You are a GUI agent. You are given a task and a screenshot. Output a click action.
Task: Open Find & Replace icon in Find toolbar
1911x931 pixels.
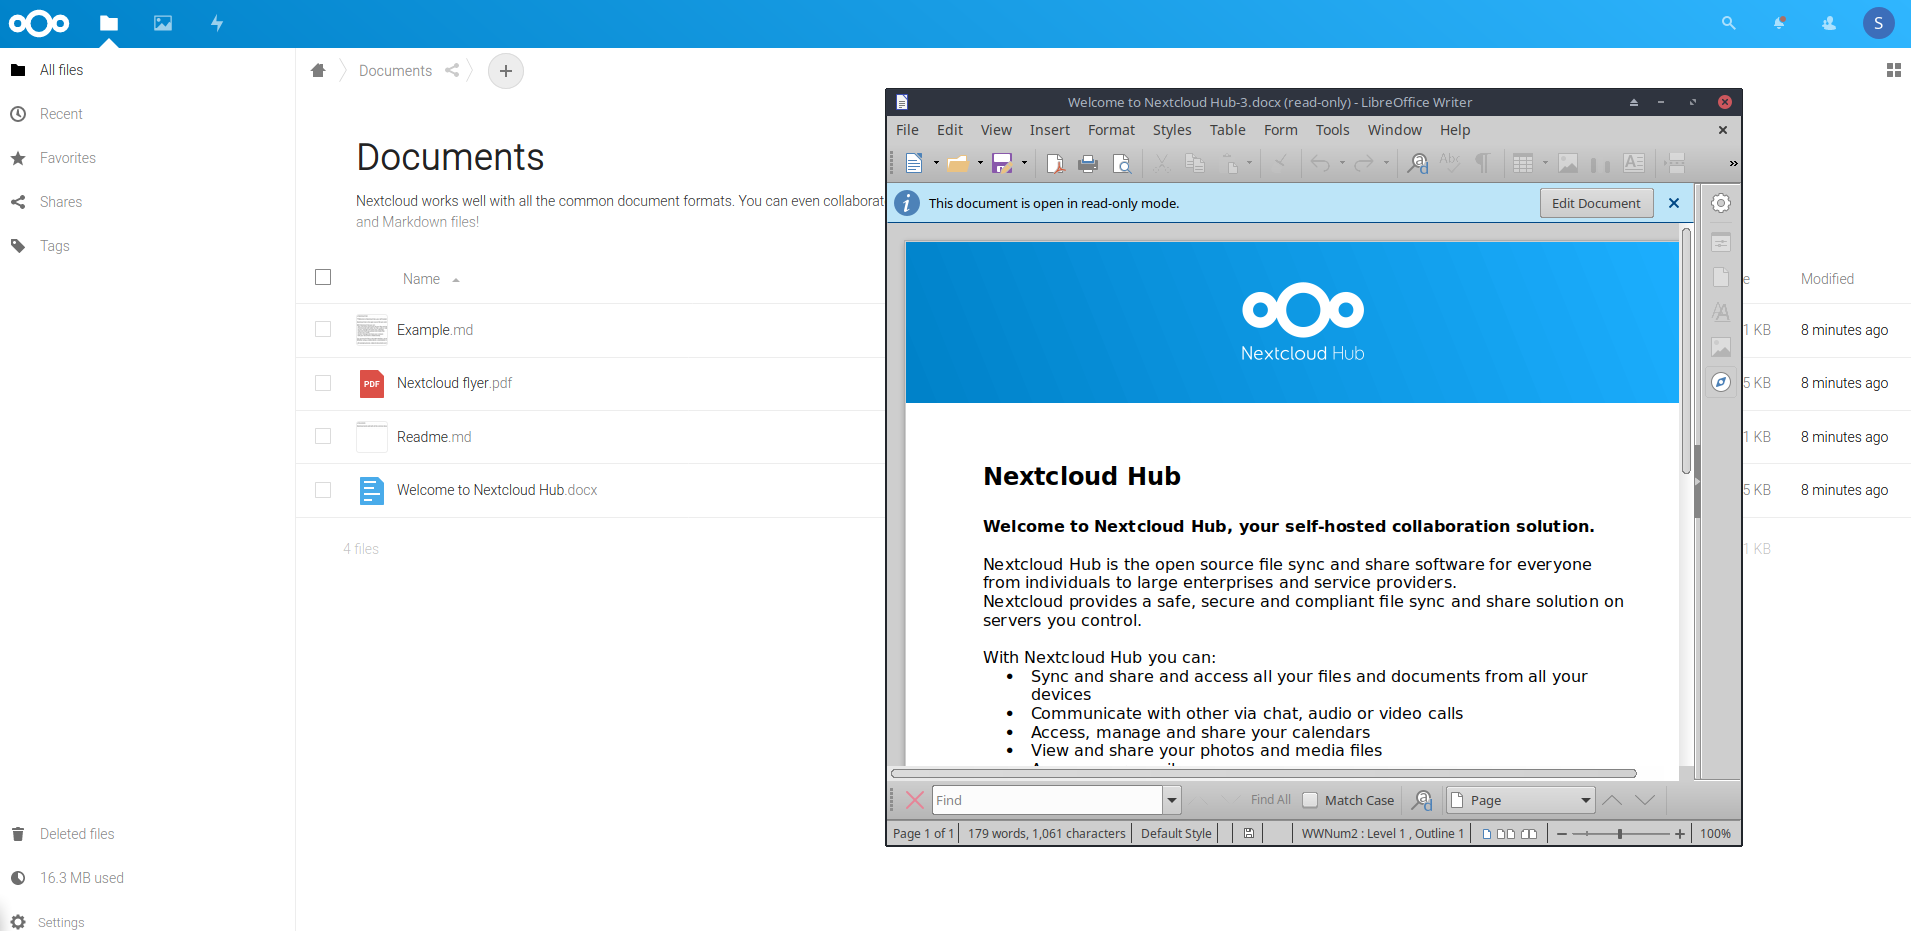click(x=1422, y=800)
